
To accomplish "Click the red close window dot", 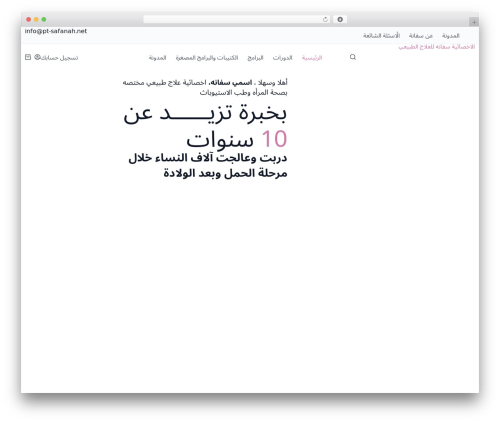I will (29, 19).
